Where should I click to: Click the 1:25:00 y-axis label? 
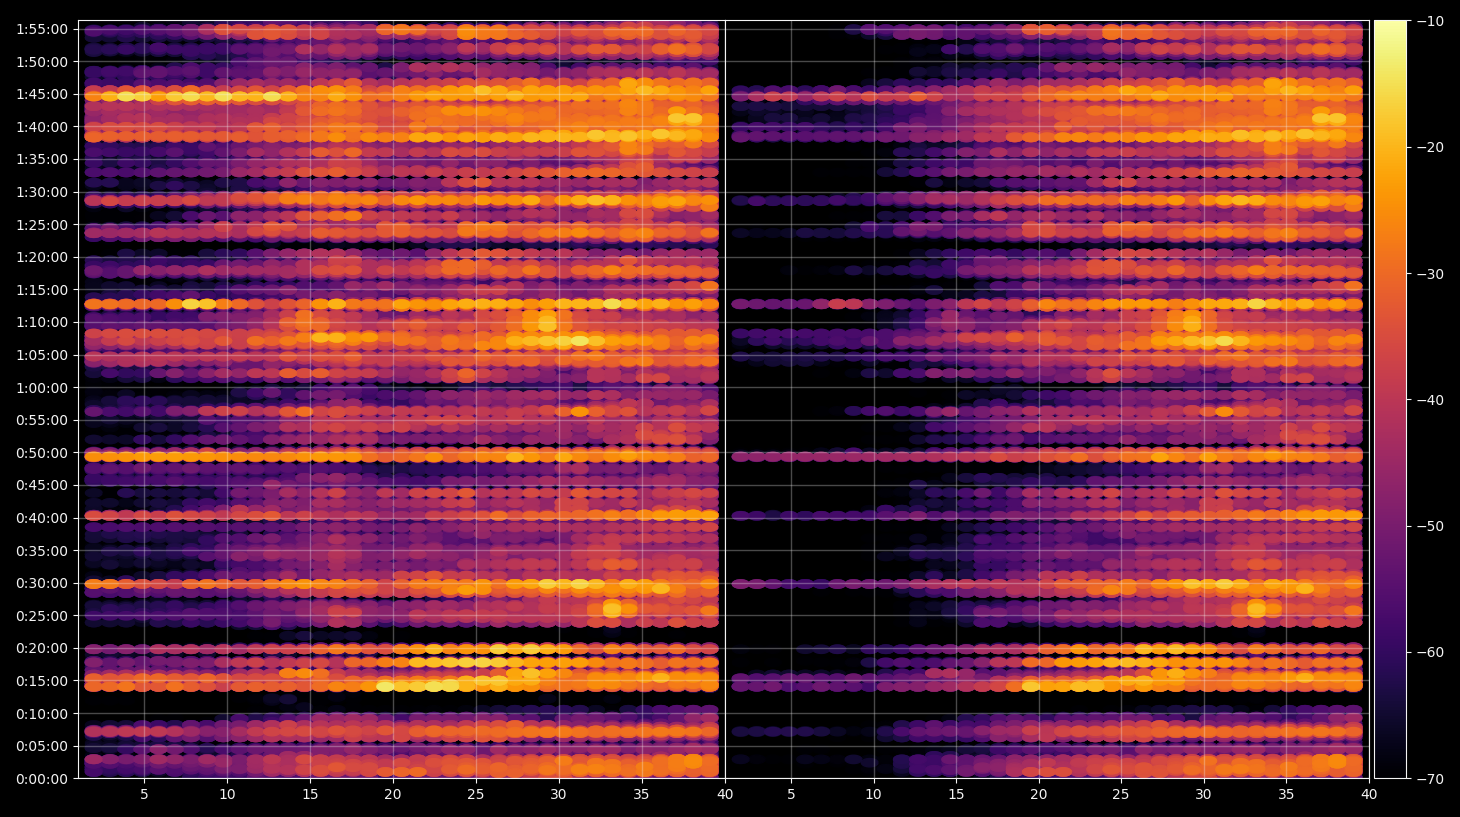(42, 225)
